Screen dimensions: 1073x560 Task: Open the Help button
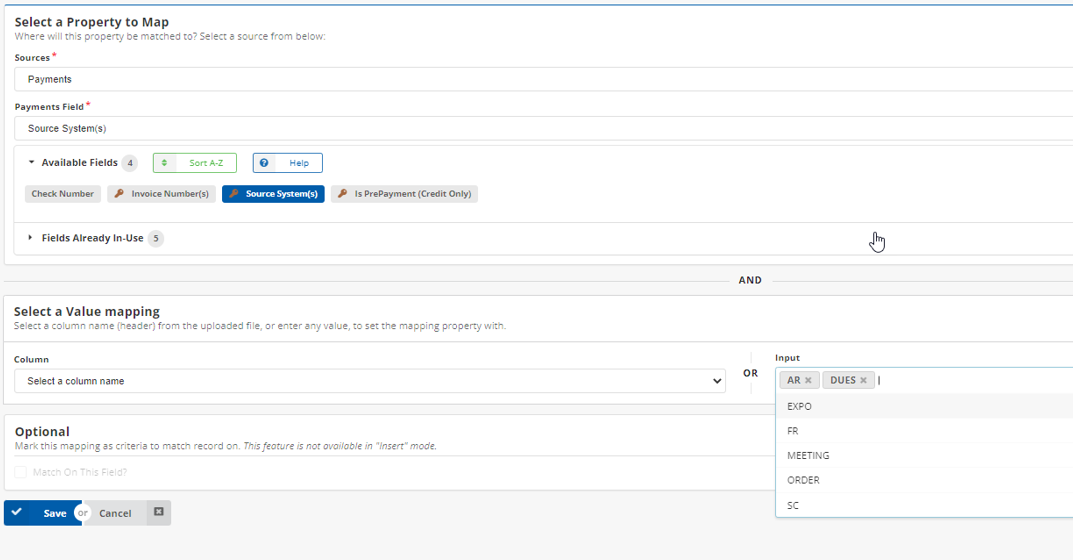click(288, 163)
